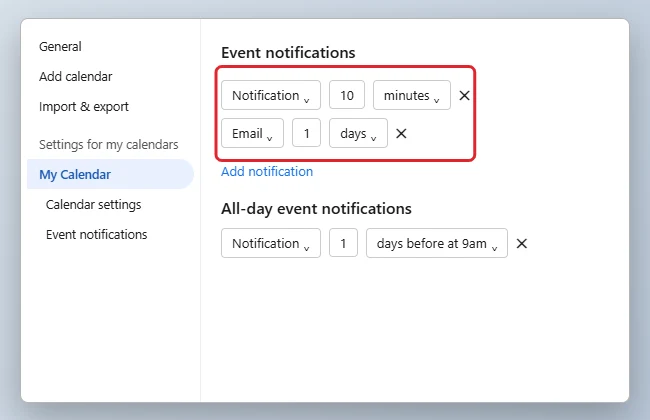Open the minutes unit dropdown

click(x=412, y=95)
